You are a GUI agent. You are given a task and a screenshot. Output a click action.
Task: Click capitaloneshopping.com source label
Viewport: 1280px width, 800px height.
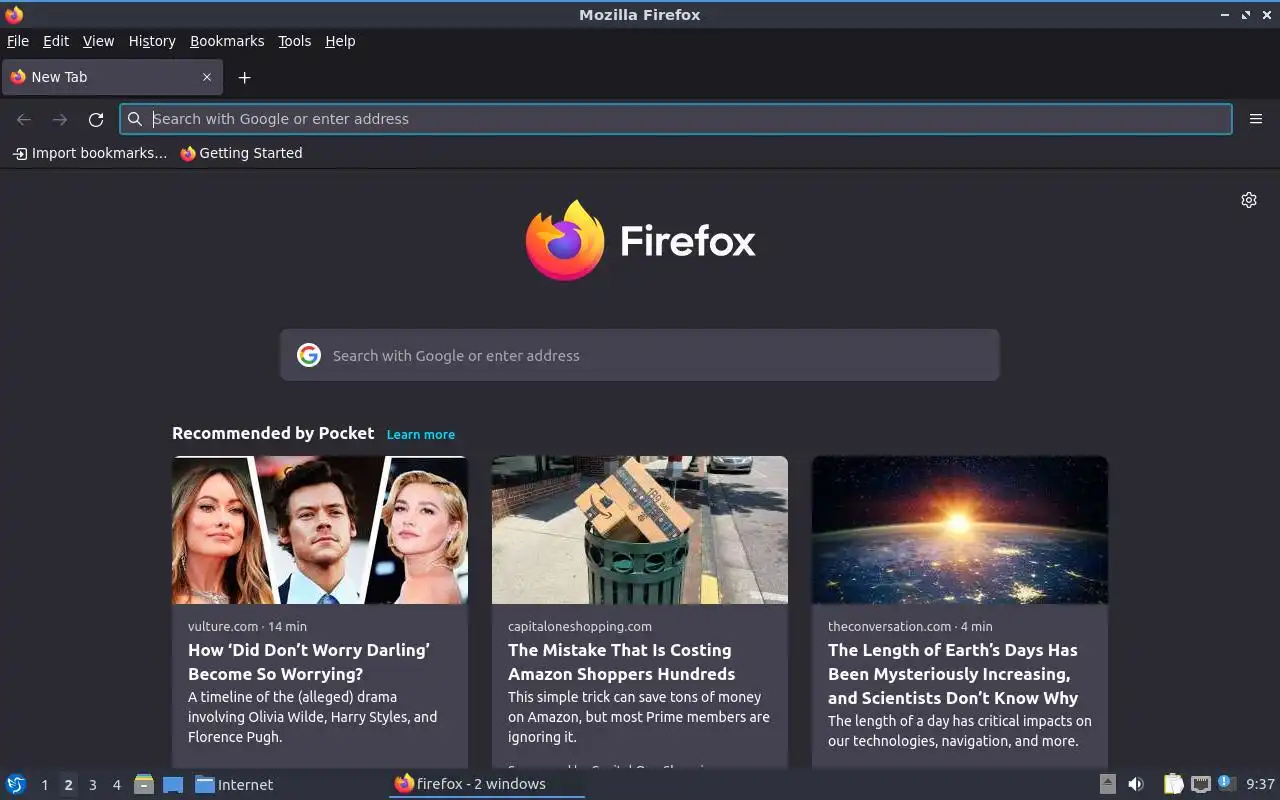[580, 626]
